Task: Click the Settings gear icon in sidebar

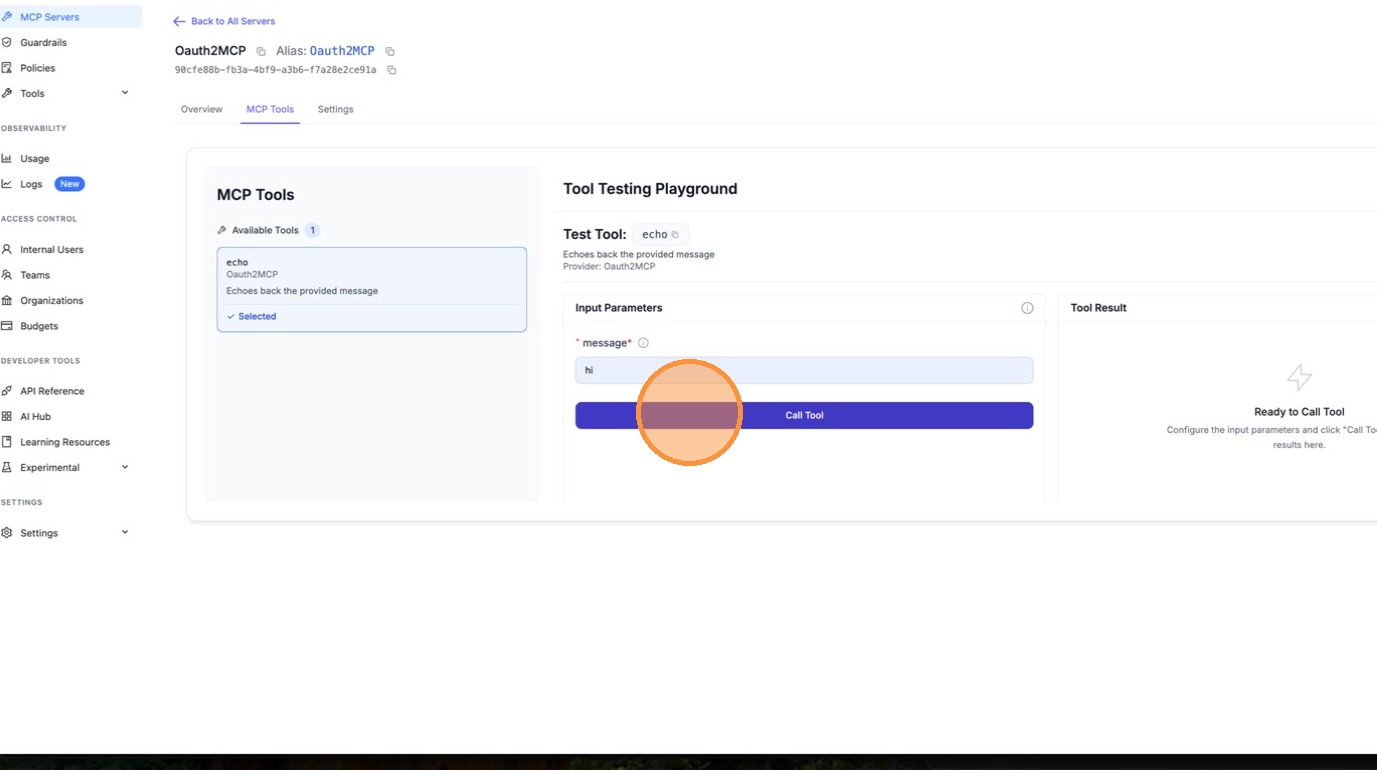Action: (x=7, y=533)
